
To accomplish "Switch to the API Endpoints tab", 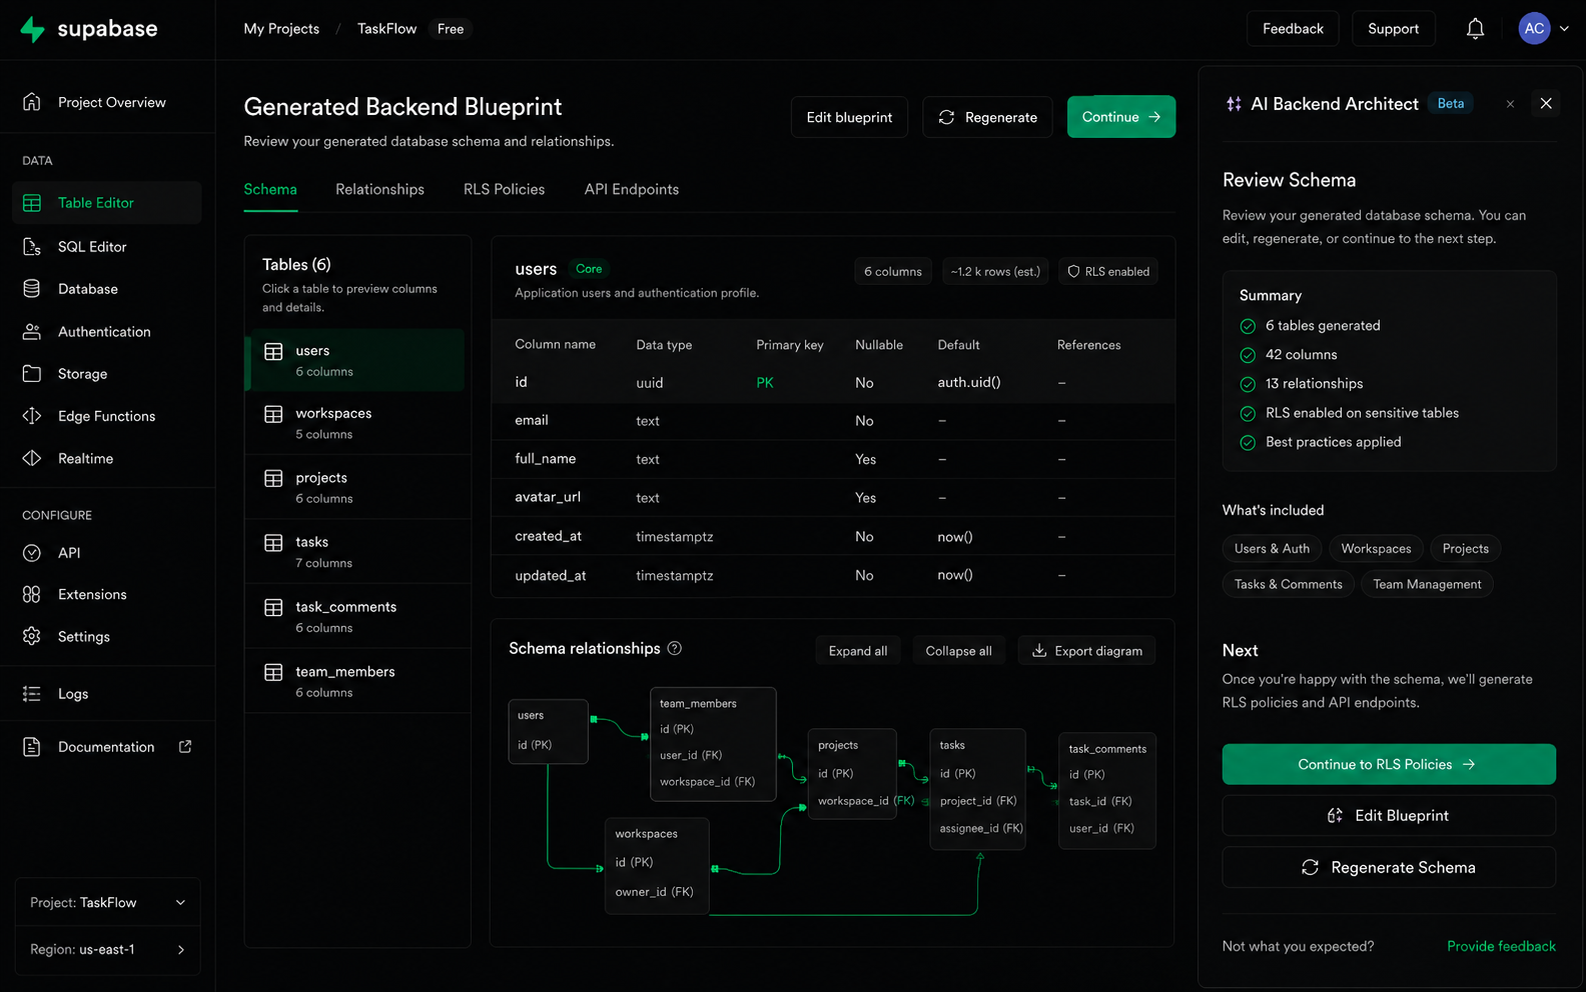I will [x=632, y=189].
